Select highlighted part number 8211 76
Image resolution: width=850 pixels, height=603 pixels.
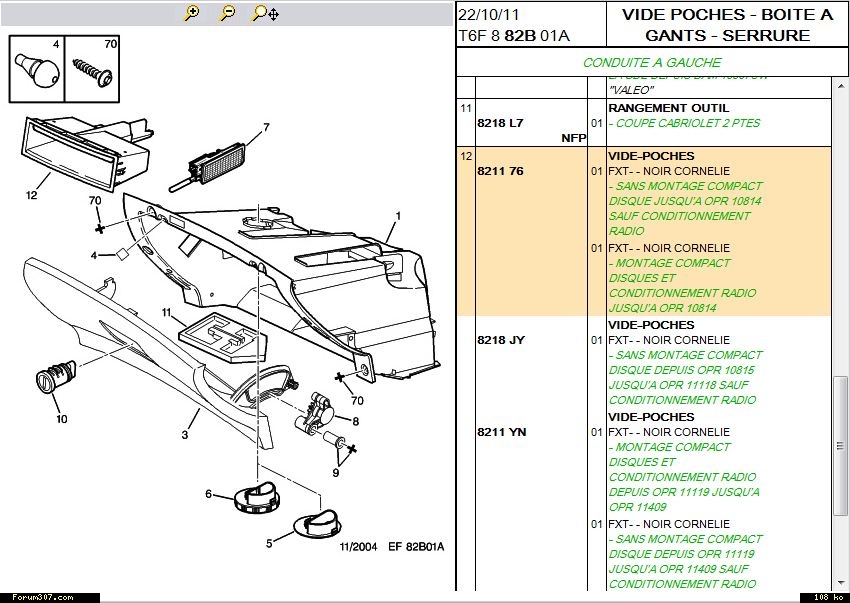[500, 171]
